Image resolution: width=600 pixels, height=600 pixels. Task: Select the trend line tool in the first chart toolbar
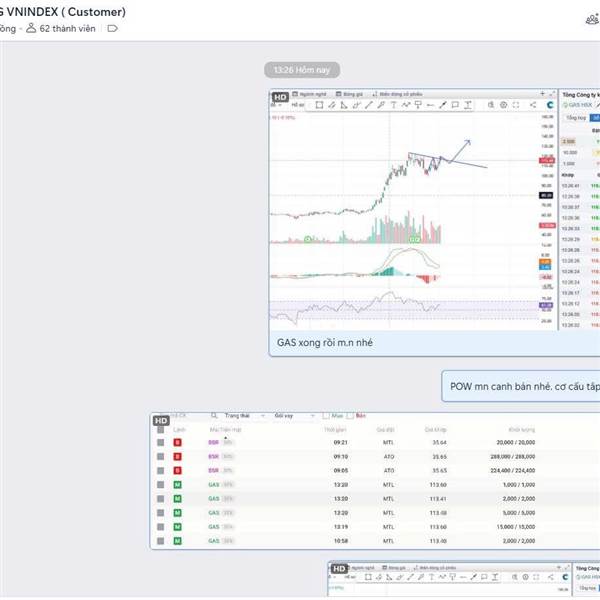coord(368,105)
